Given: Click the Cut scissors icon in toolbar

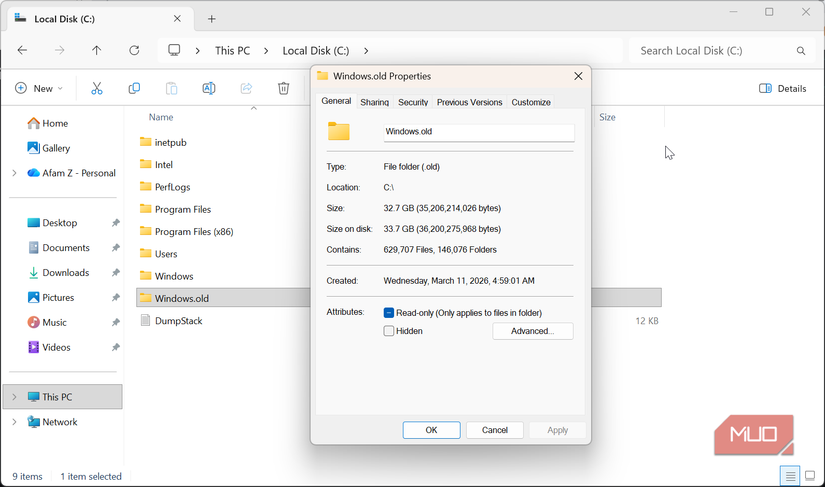Looking at the screenshot, I should coord(97,88).
